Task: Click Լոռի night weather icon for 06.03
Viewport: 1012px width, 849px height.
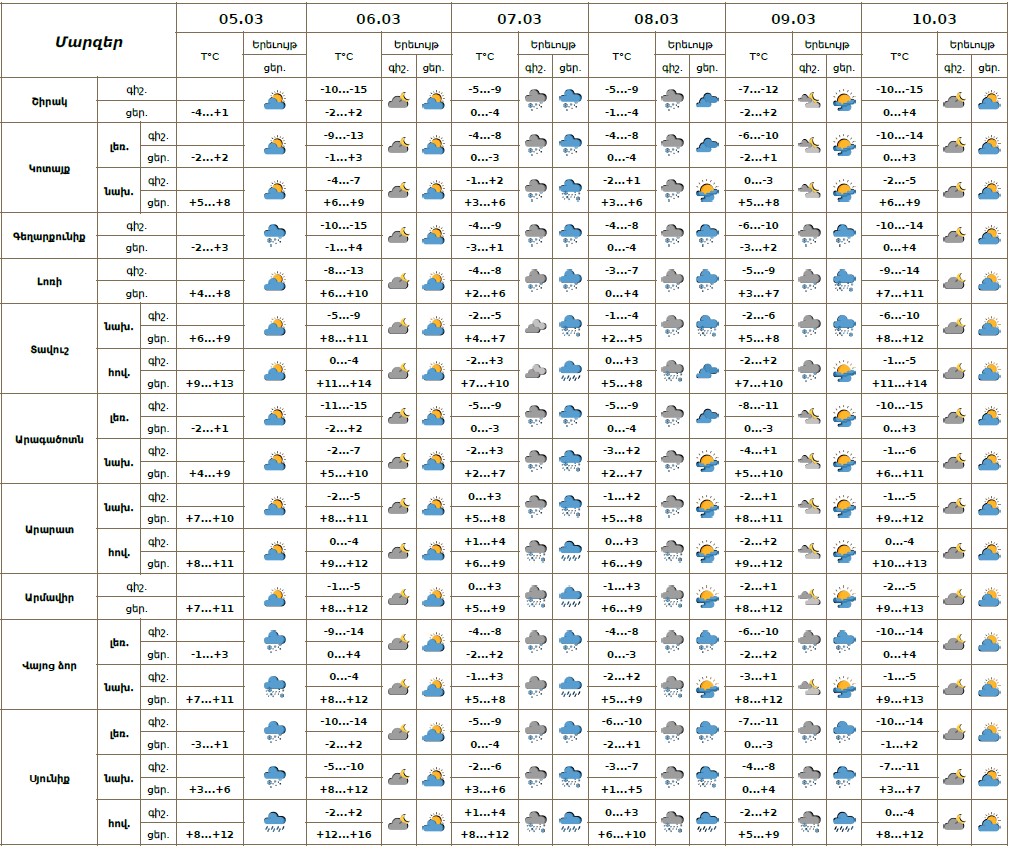Action: (399, 282)
